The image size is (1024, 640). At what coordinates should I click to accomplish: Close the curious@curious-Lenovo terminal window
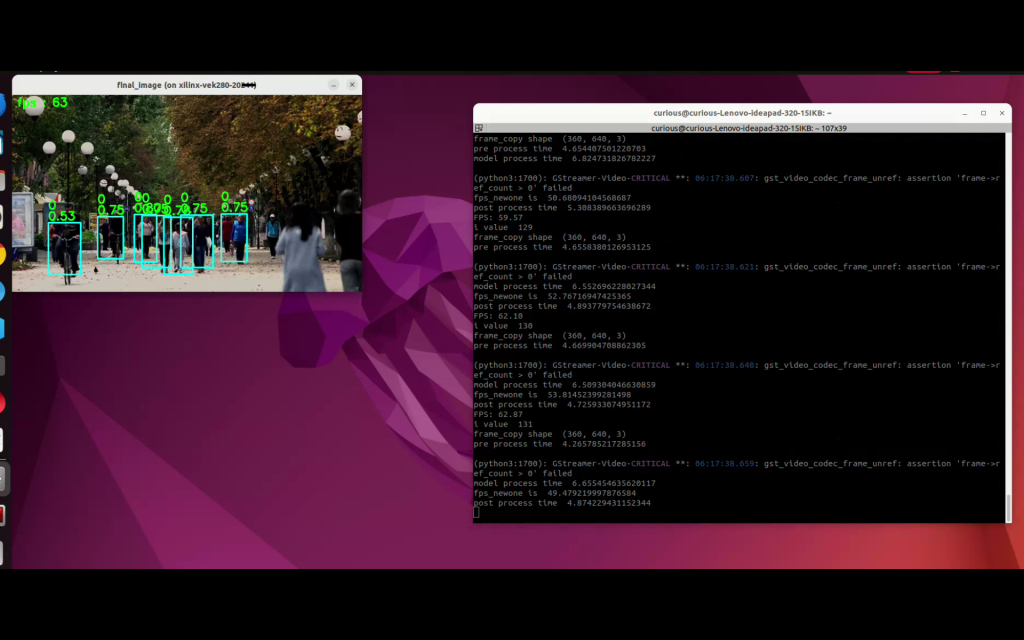[x=1002, y=113]
